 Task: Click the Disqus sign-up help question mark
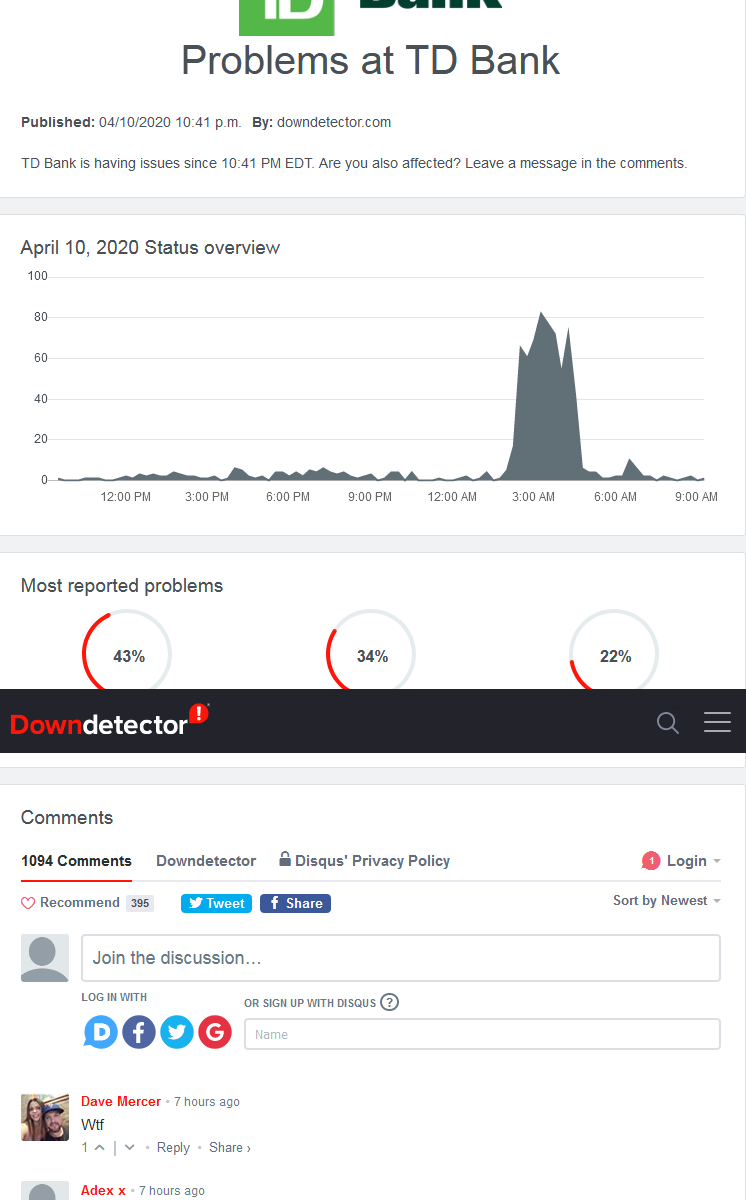(x=390, y=1002)
